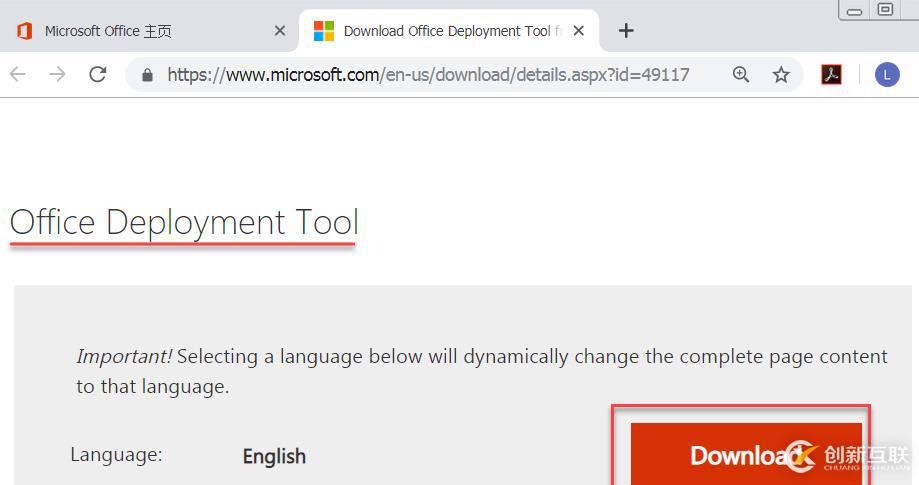Go back with the browser back arrow
Image resolution: width=919 pixels, height=485 pixels.
(18, 74)
